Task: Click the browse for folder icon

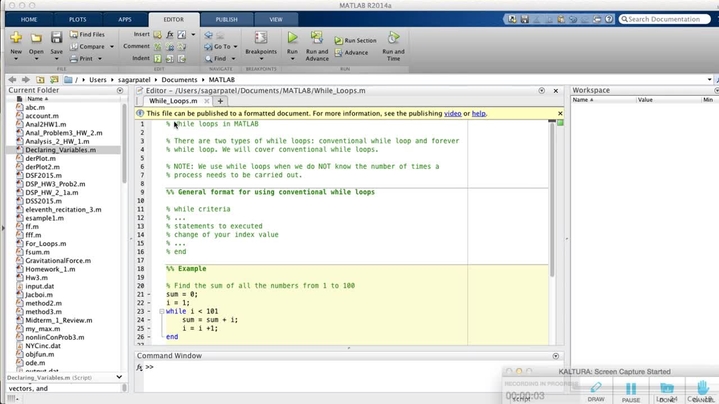Action: tap(54, 80)
